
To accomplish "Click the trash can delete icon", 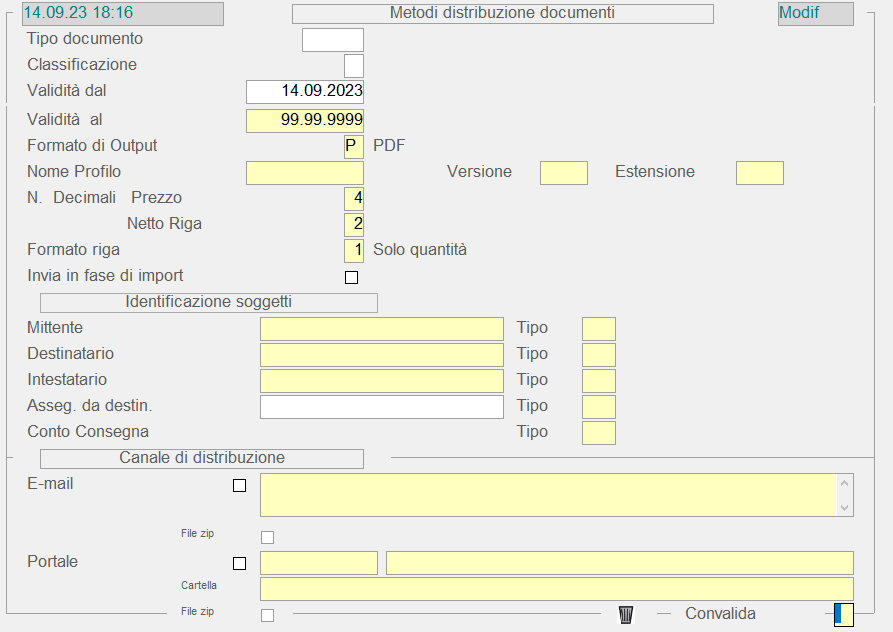I will pyautogui.click(x=626, y=614).
